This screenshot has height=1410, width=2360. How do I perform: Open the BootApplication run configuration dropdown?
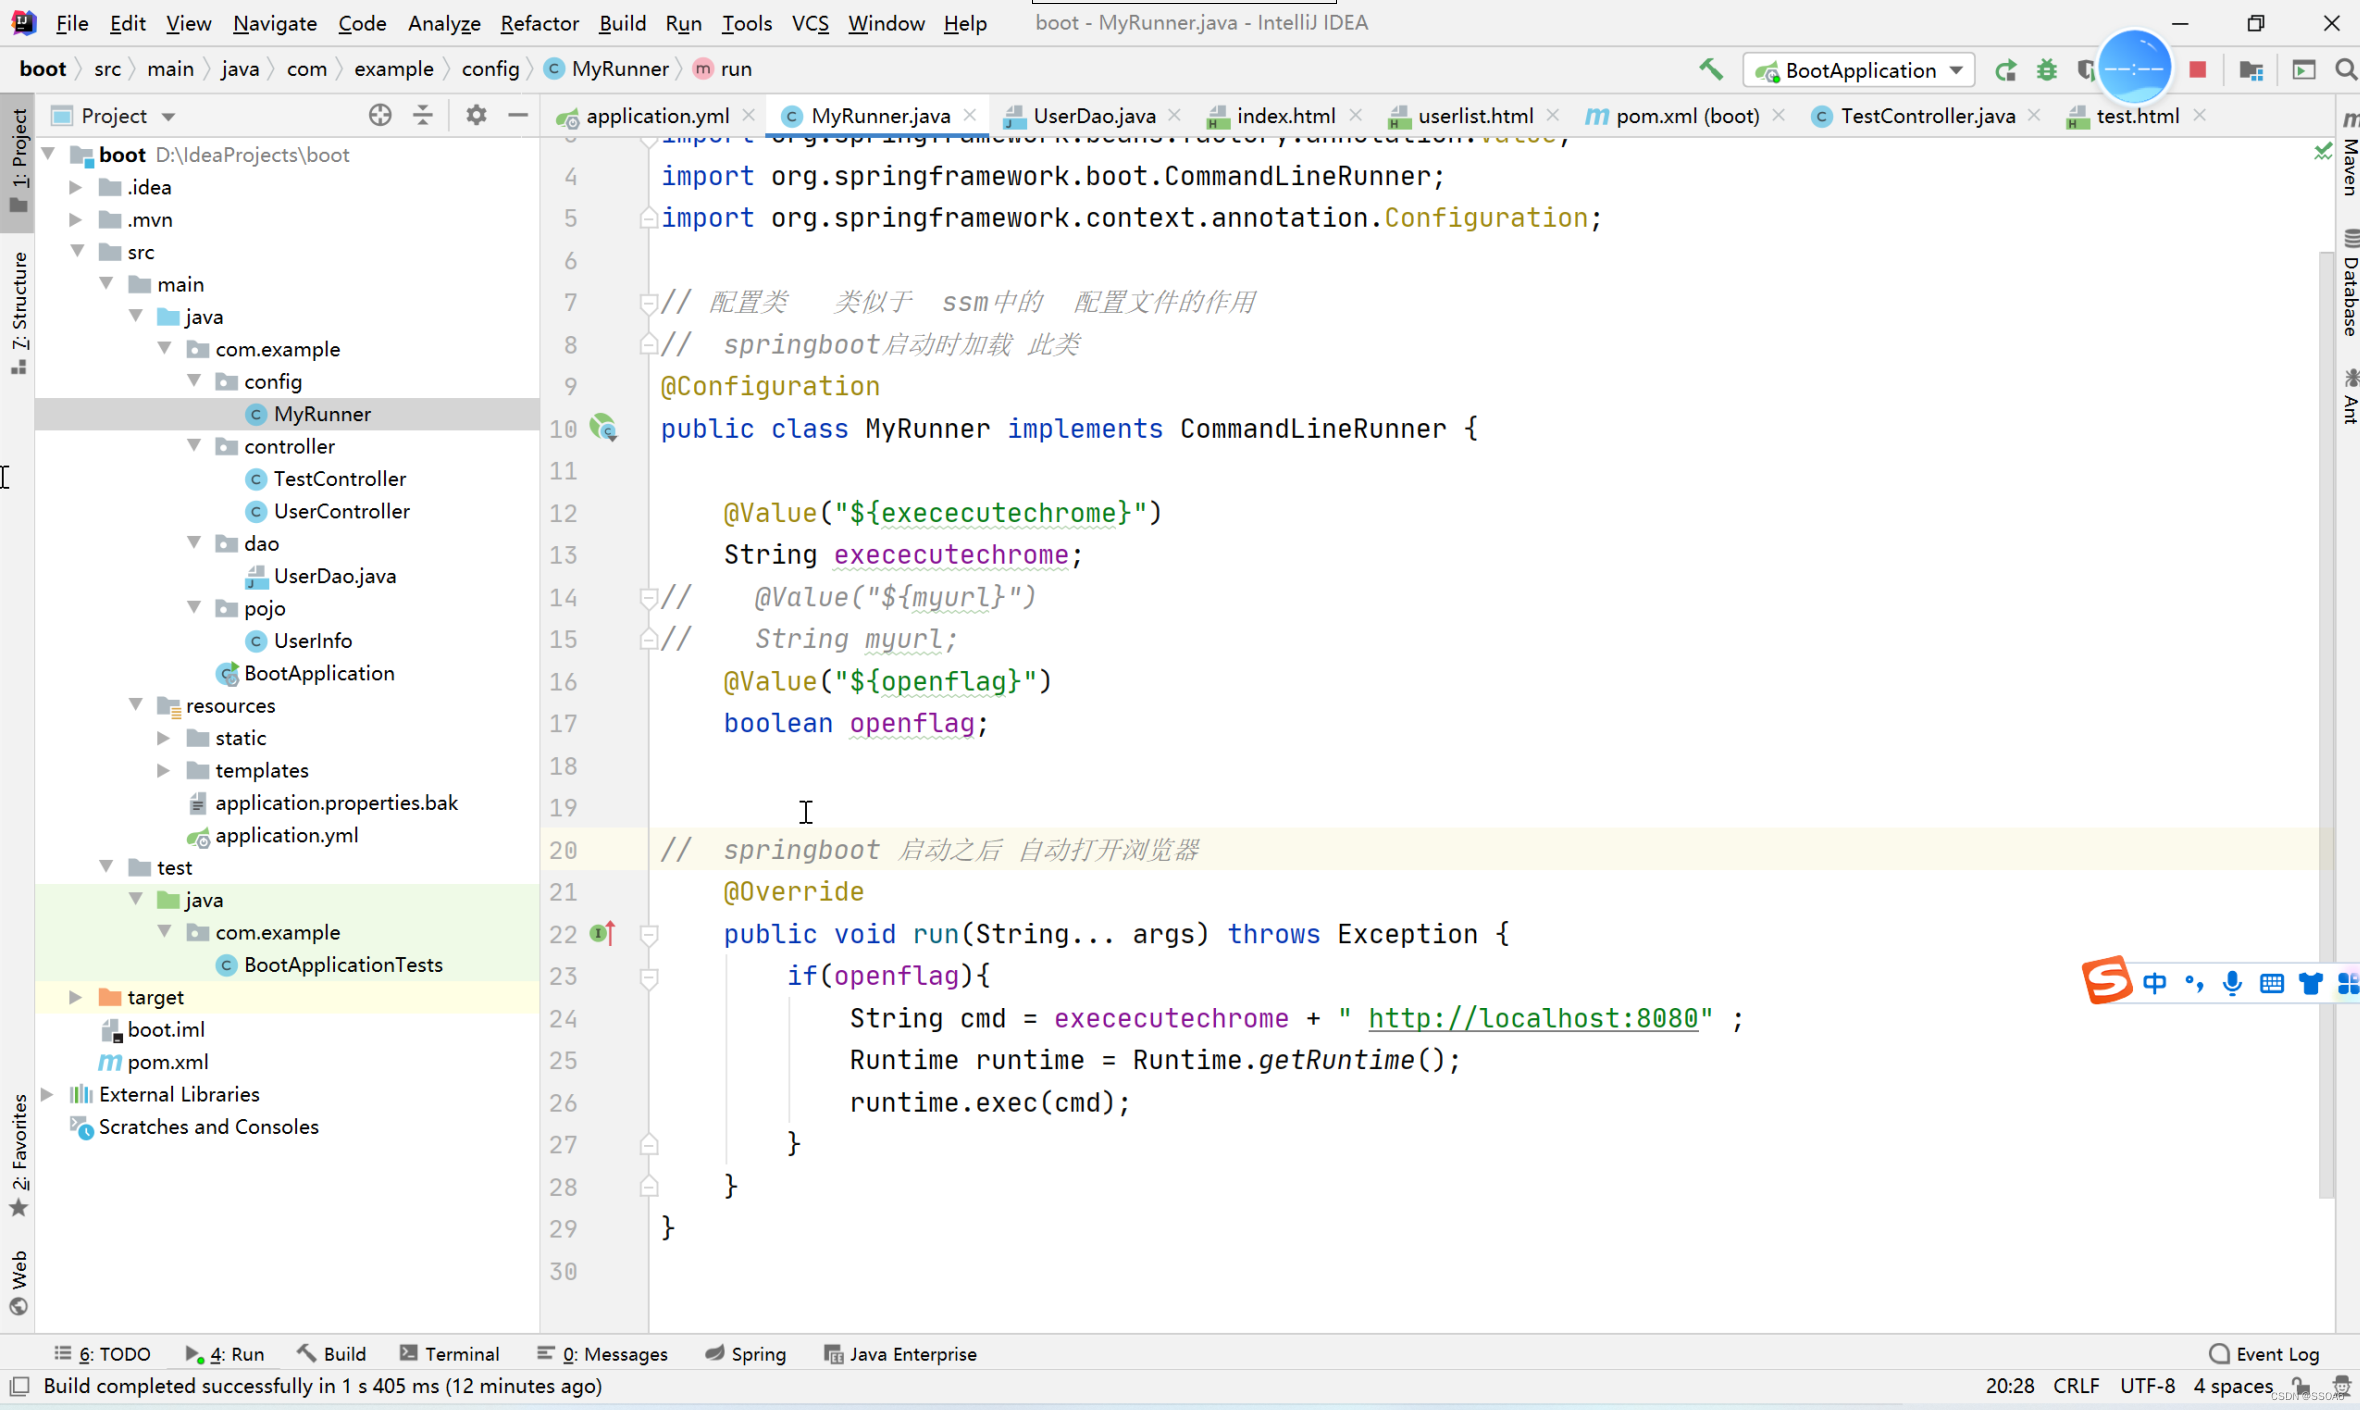click(1860, 70)
